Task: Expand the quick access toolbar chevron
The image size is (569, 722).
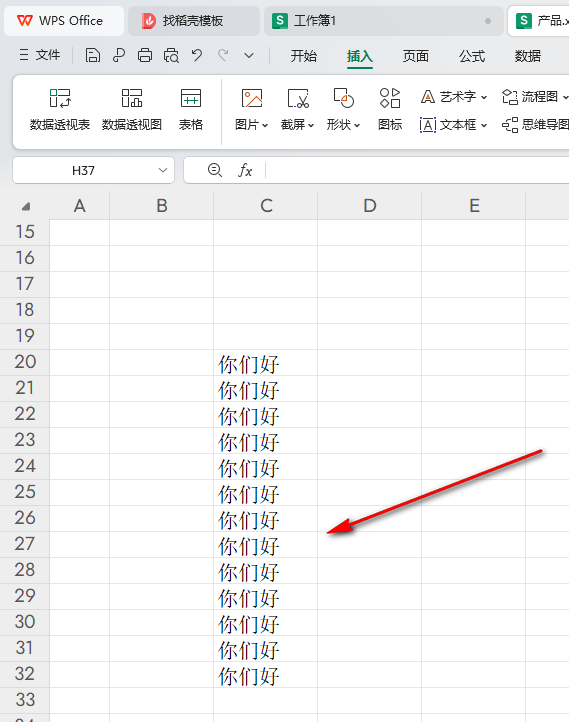Action: 249,56
